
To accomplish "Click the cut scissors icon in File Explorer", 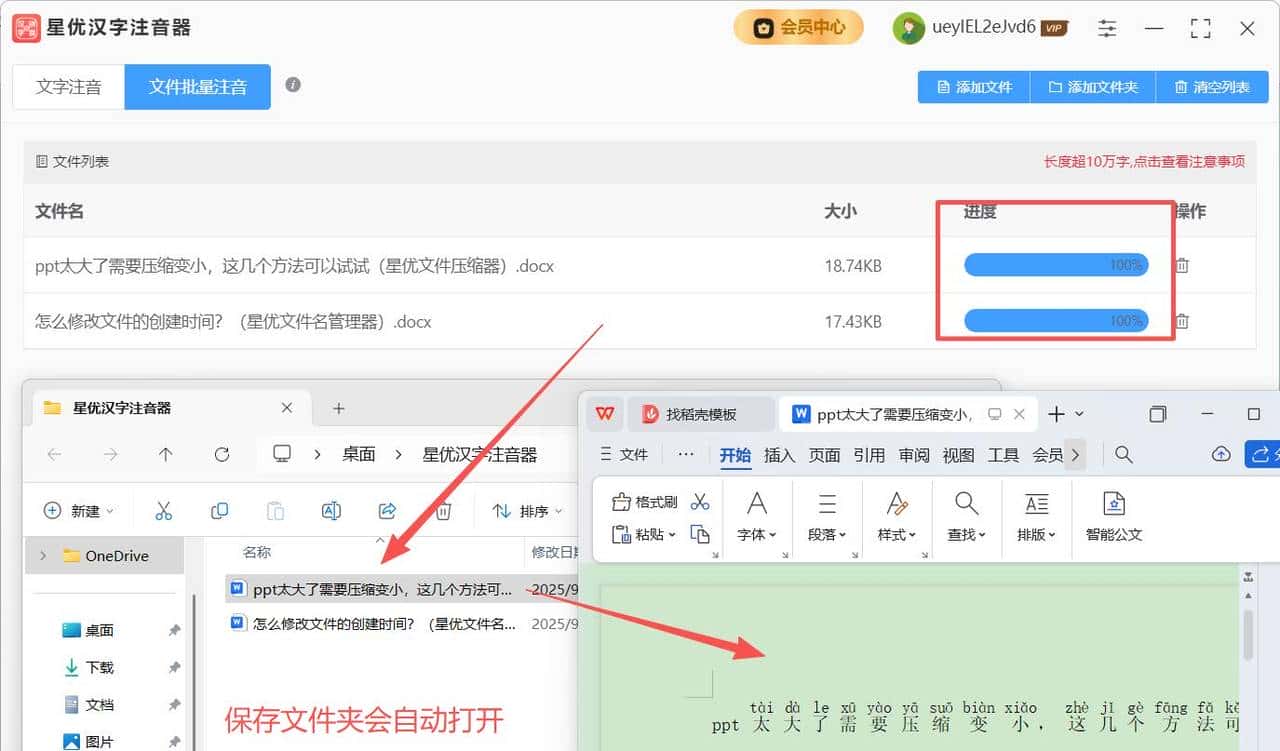I will 163,510.
